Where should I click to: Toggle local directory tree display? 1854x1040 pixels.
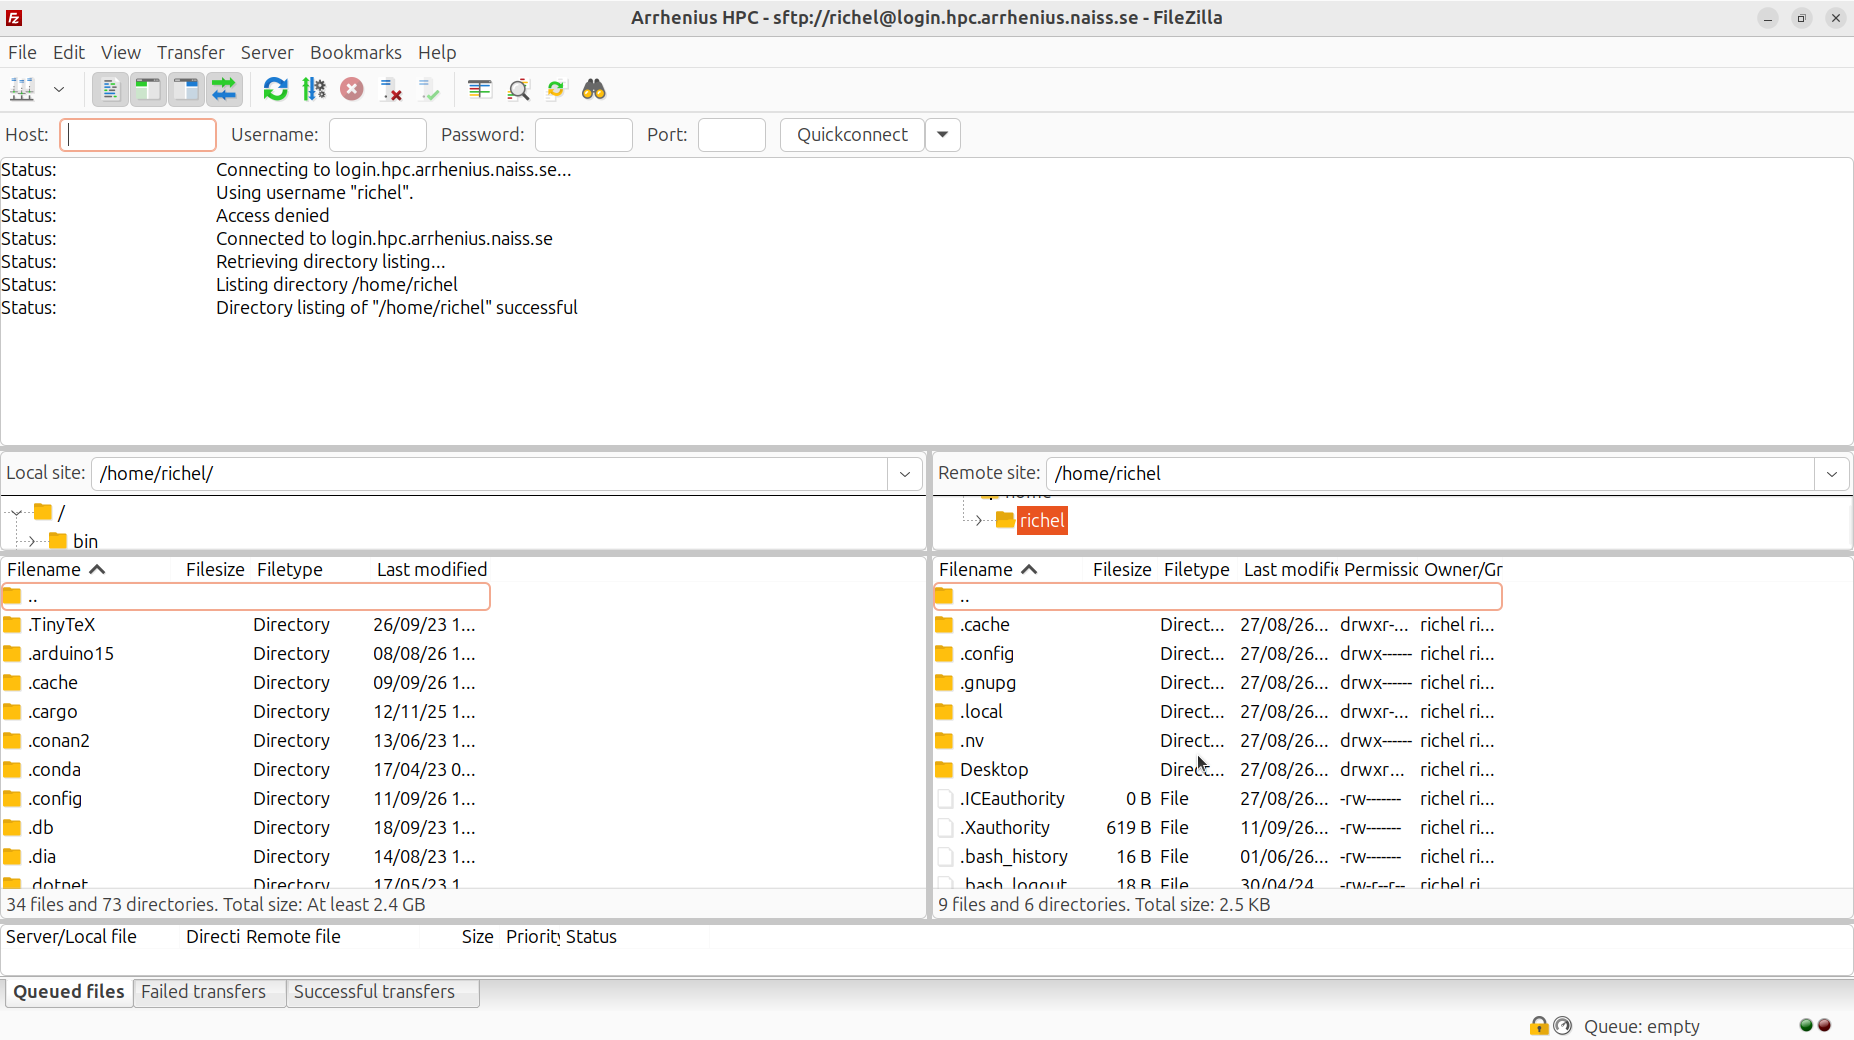point(148,90)
